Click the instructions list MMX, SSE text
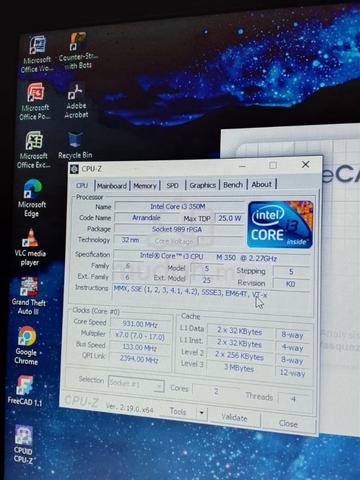This screenshot has height=480, width=360. coord(190,291)
